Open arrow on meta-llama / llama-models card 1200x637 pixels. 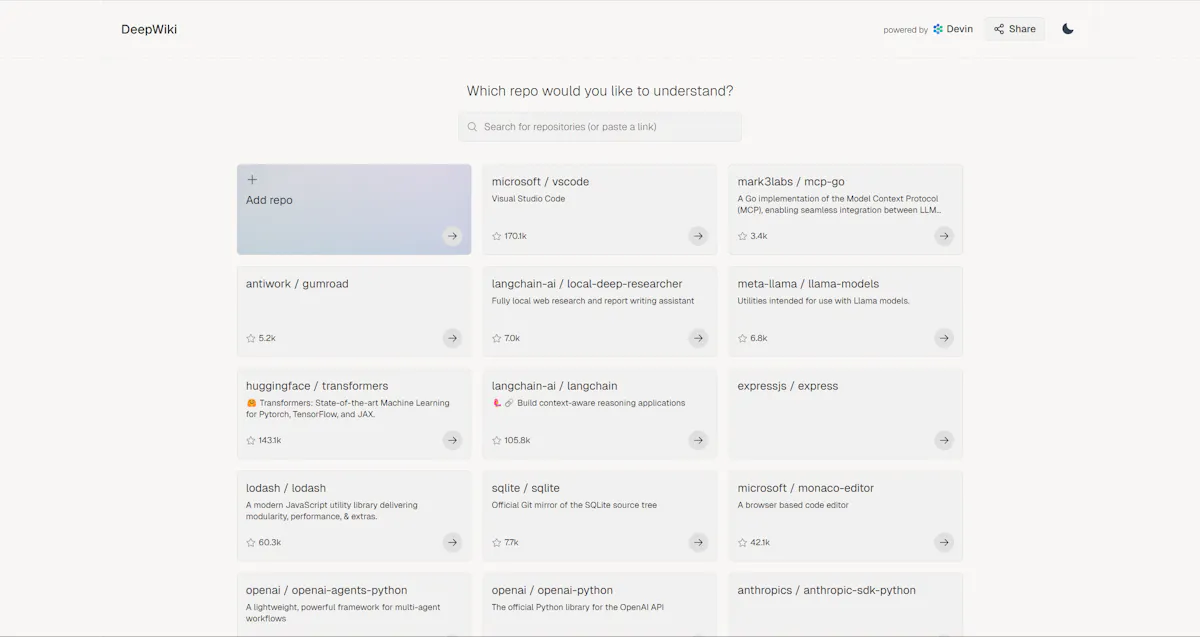coord(944,338)
